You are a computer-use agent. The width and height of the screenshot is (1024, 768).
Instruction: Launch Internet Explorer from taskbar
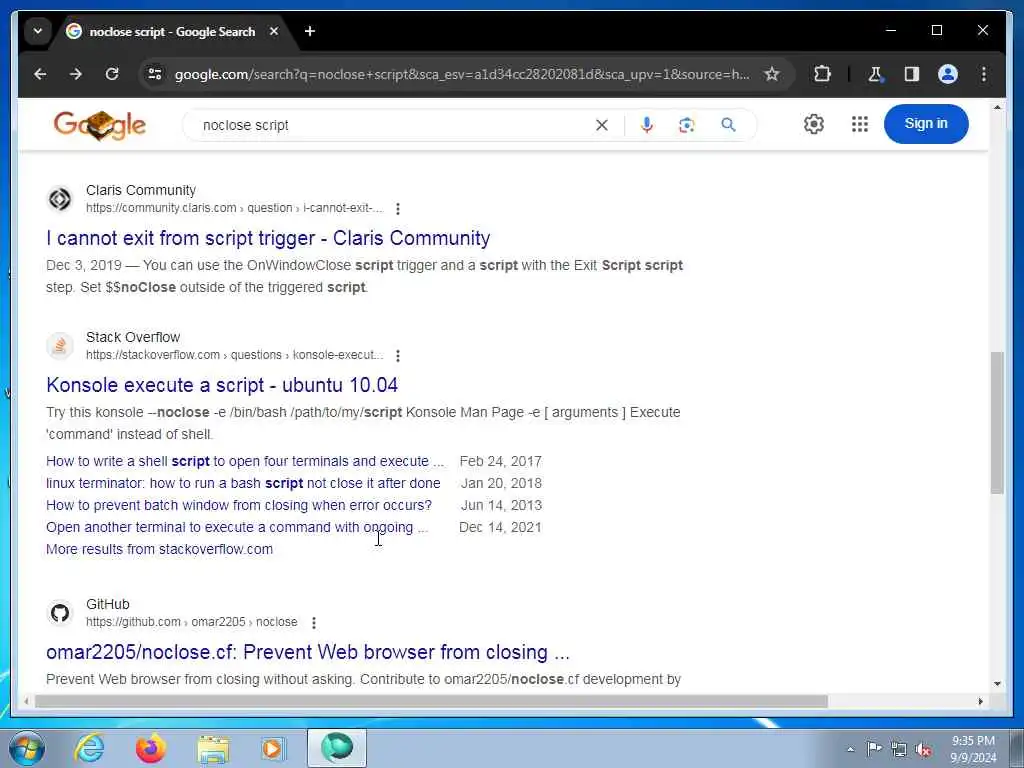coord(89,748)
